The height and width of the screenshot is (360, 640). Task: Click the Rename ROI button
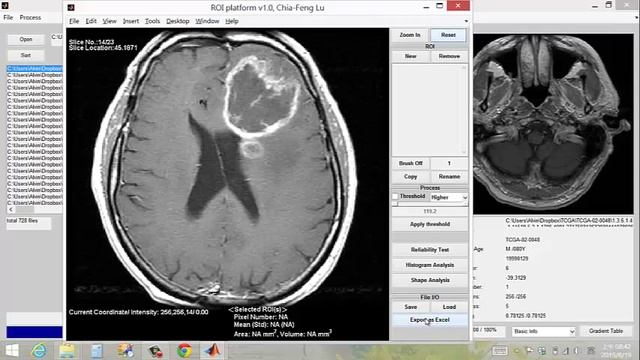(449, 177)
